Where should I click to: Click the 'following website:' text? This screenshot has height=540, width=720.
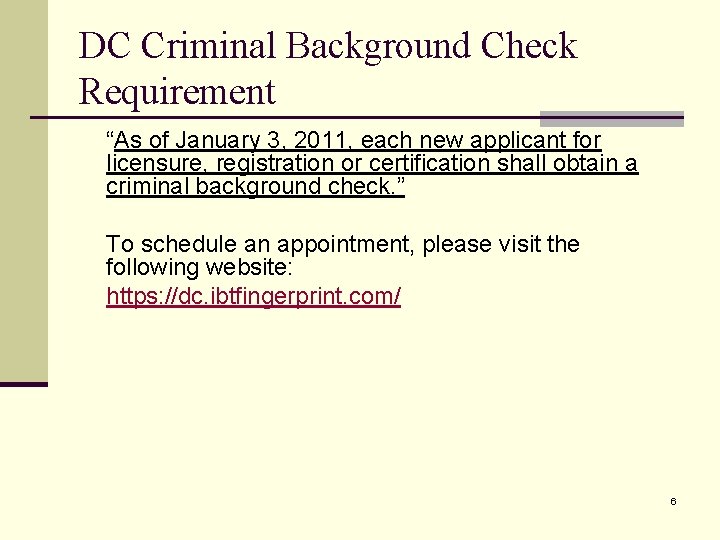(199, 267)
